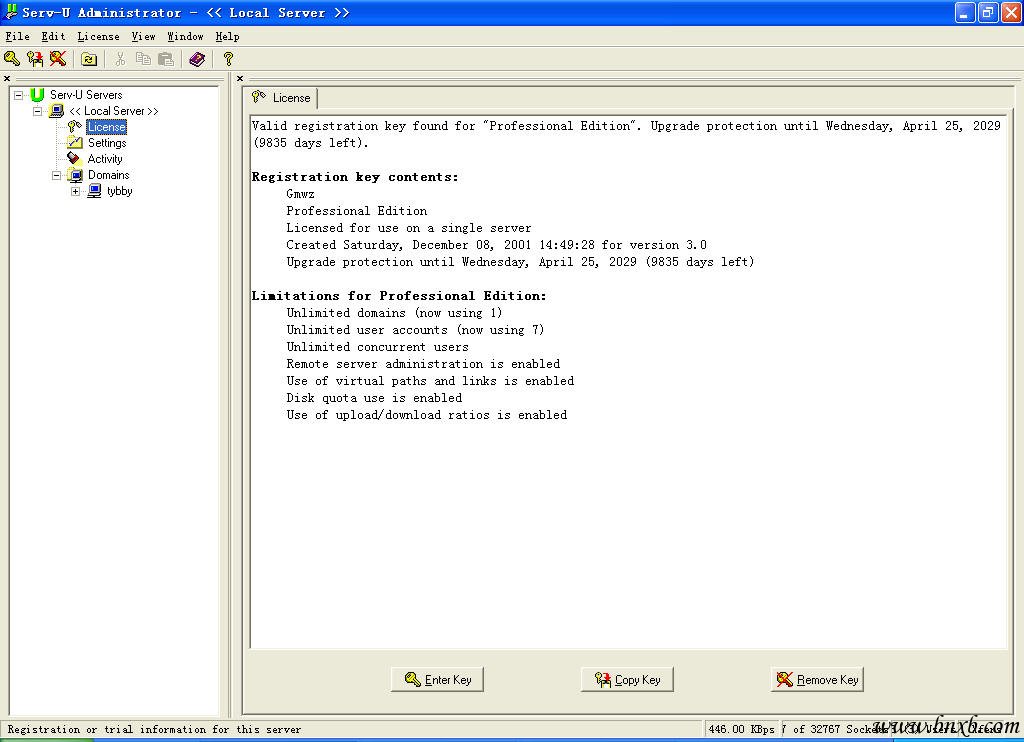This screenshot has width=1024, height=742.
Task: Click the Refresh folder toolbar icon
Action: point(89,59)
